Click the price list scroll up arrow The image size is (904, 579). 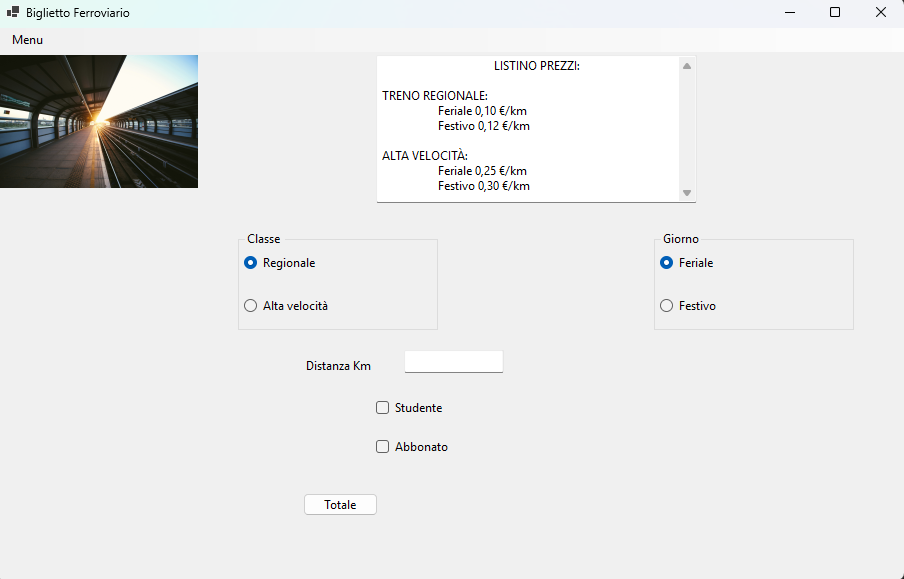687,66
